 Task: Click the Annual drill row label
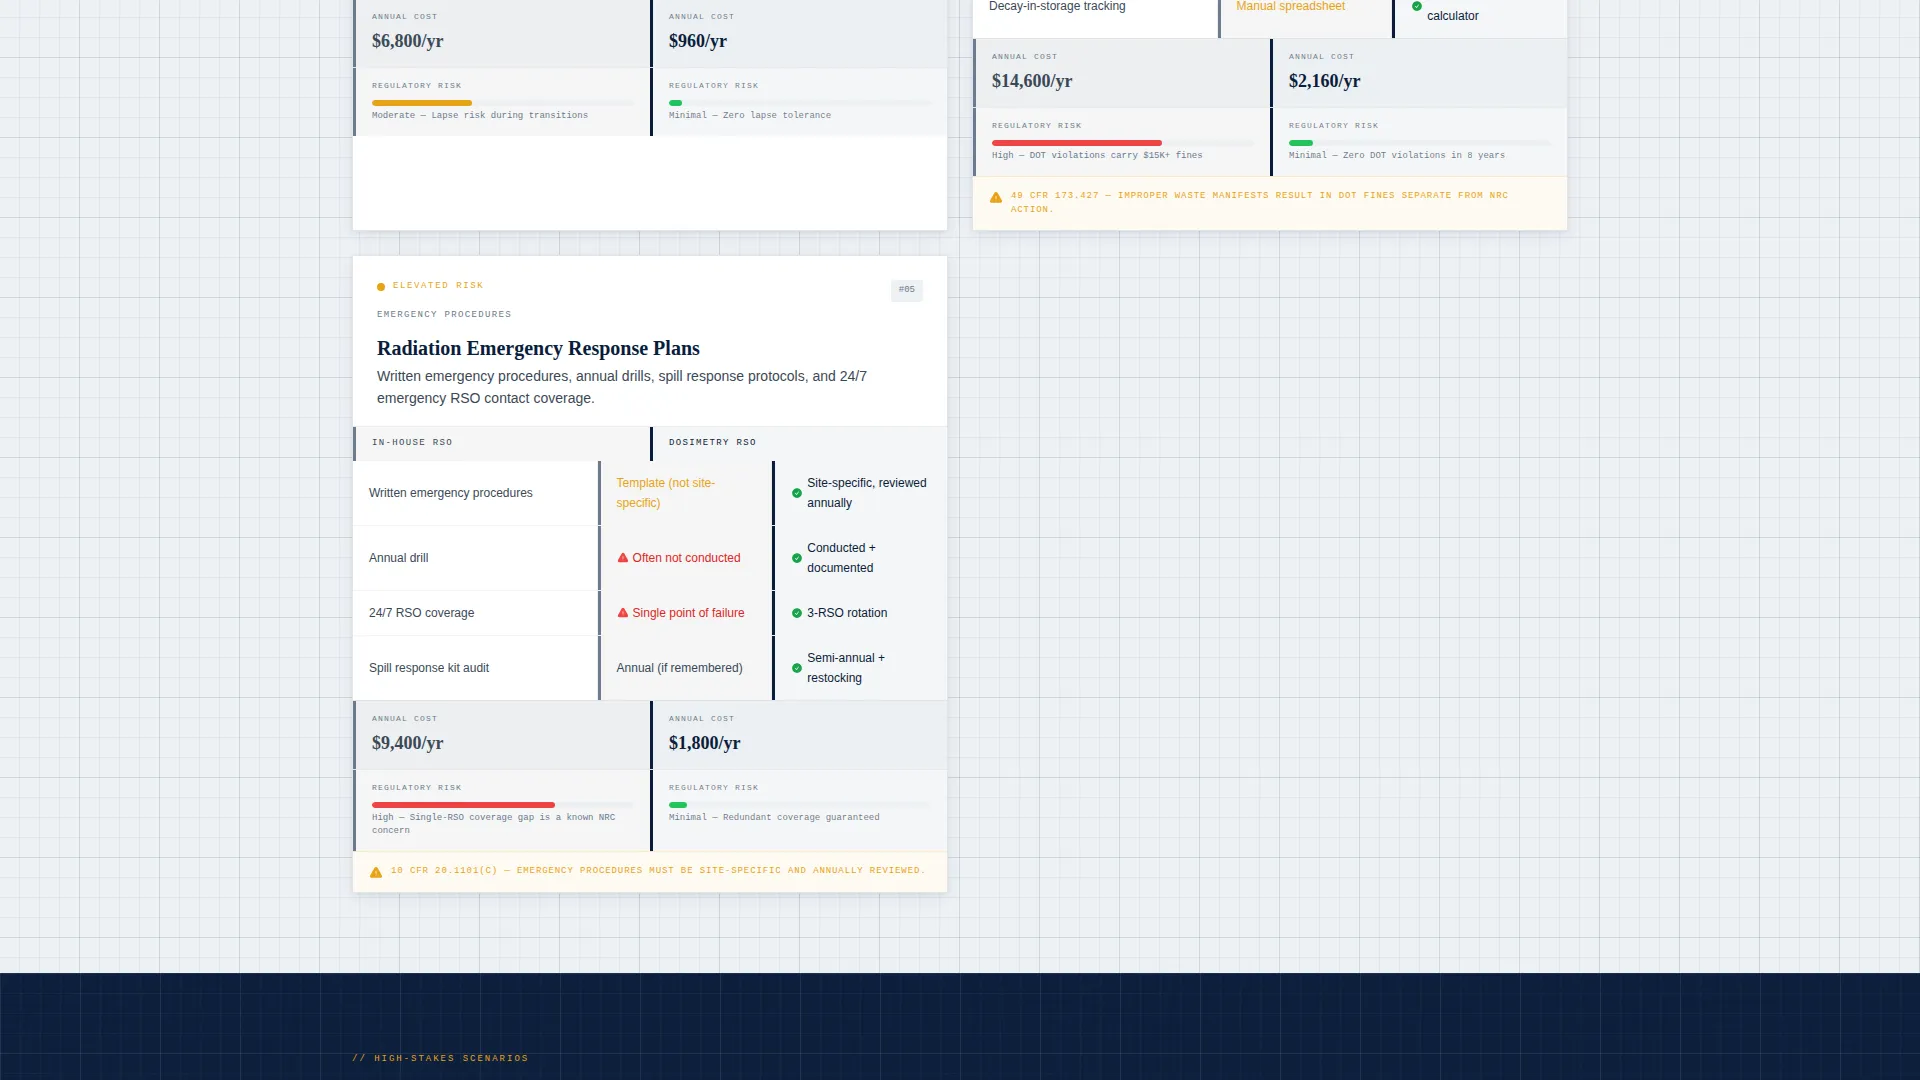(398, 558)
